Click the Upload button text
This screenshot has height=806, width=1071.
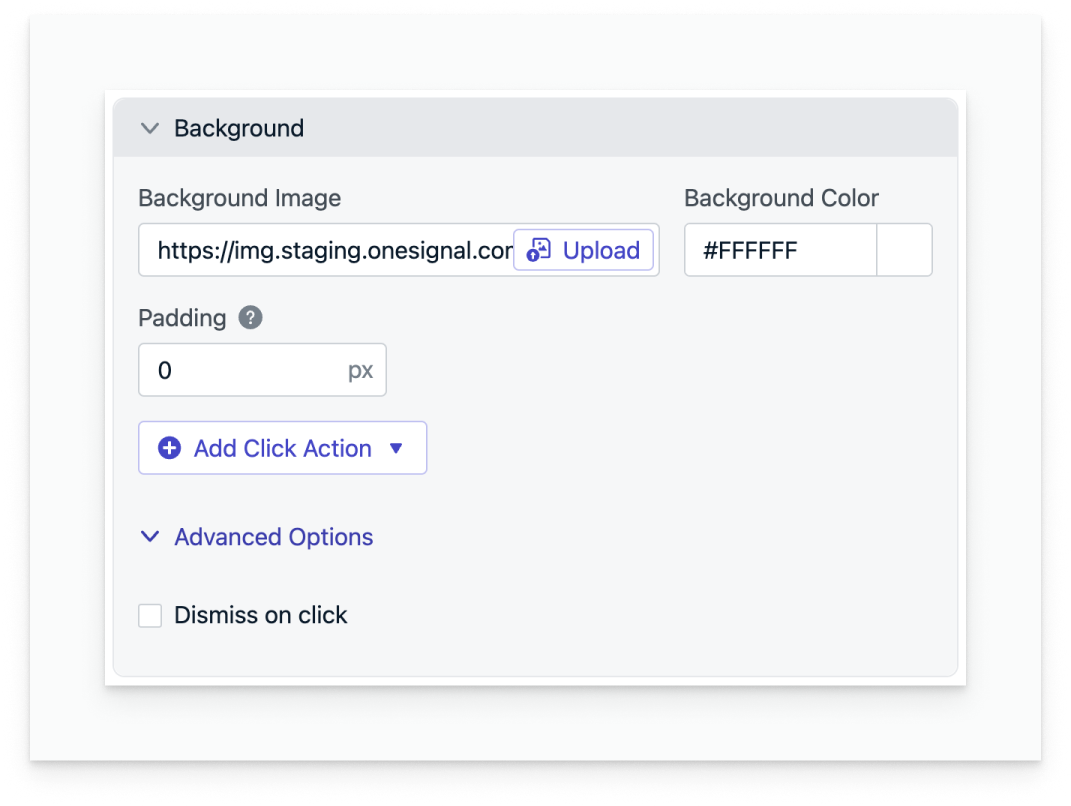point(601,251)
